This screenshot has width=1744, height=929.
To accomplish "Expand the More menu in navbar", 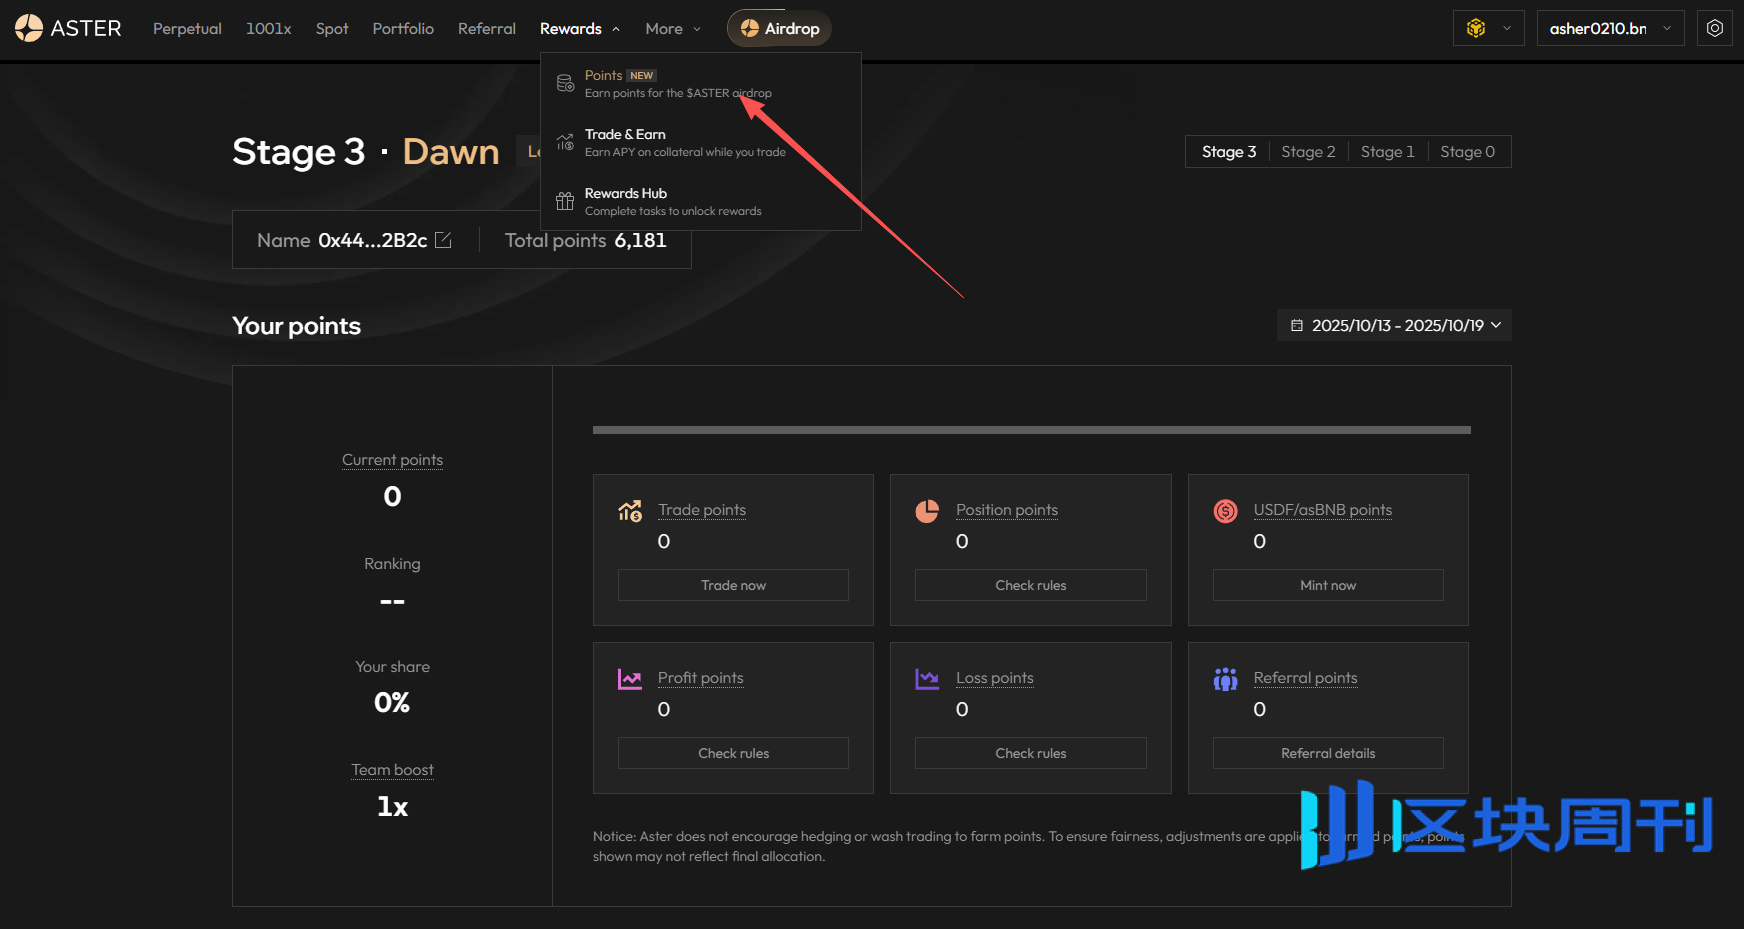I will pos(673,29).
